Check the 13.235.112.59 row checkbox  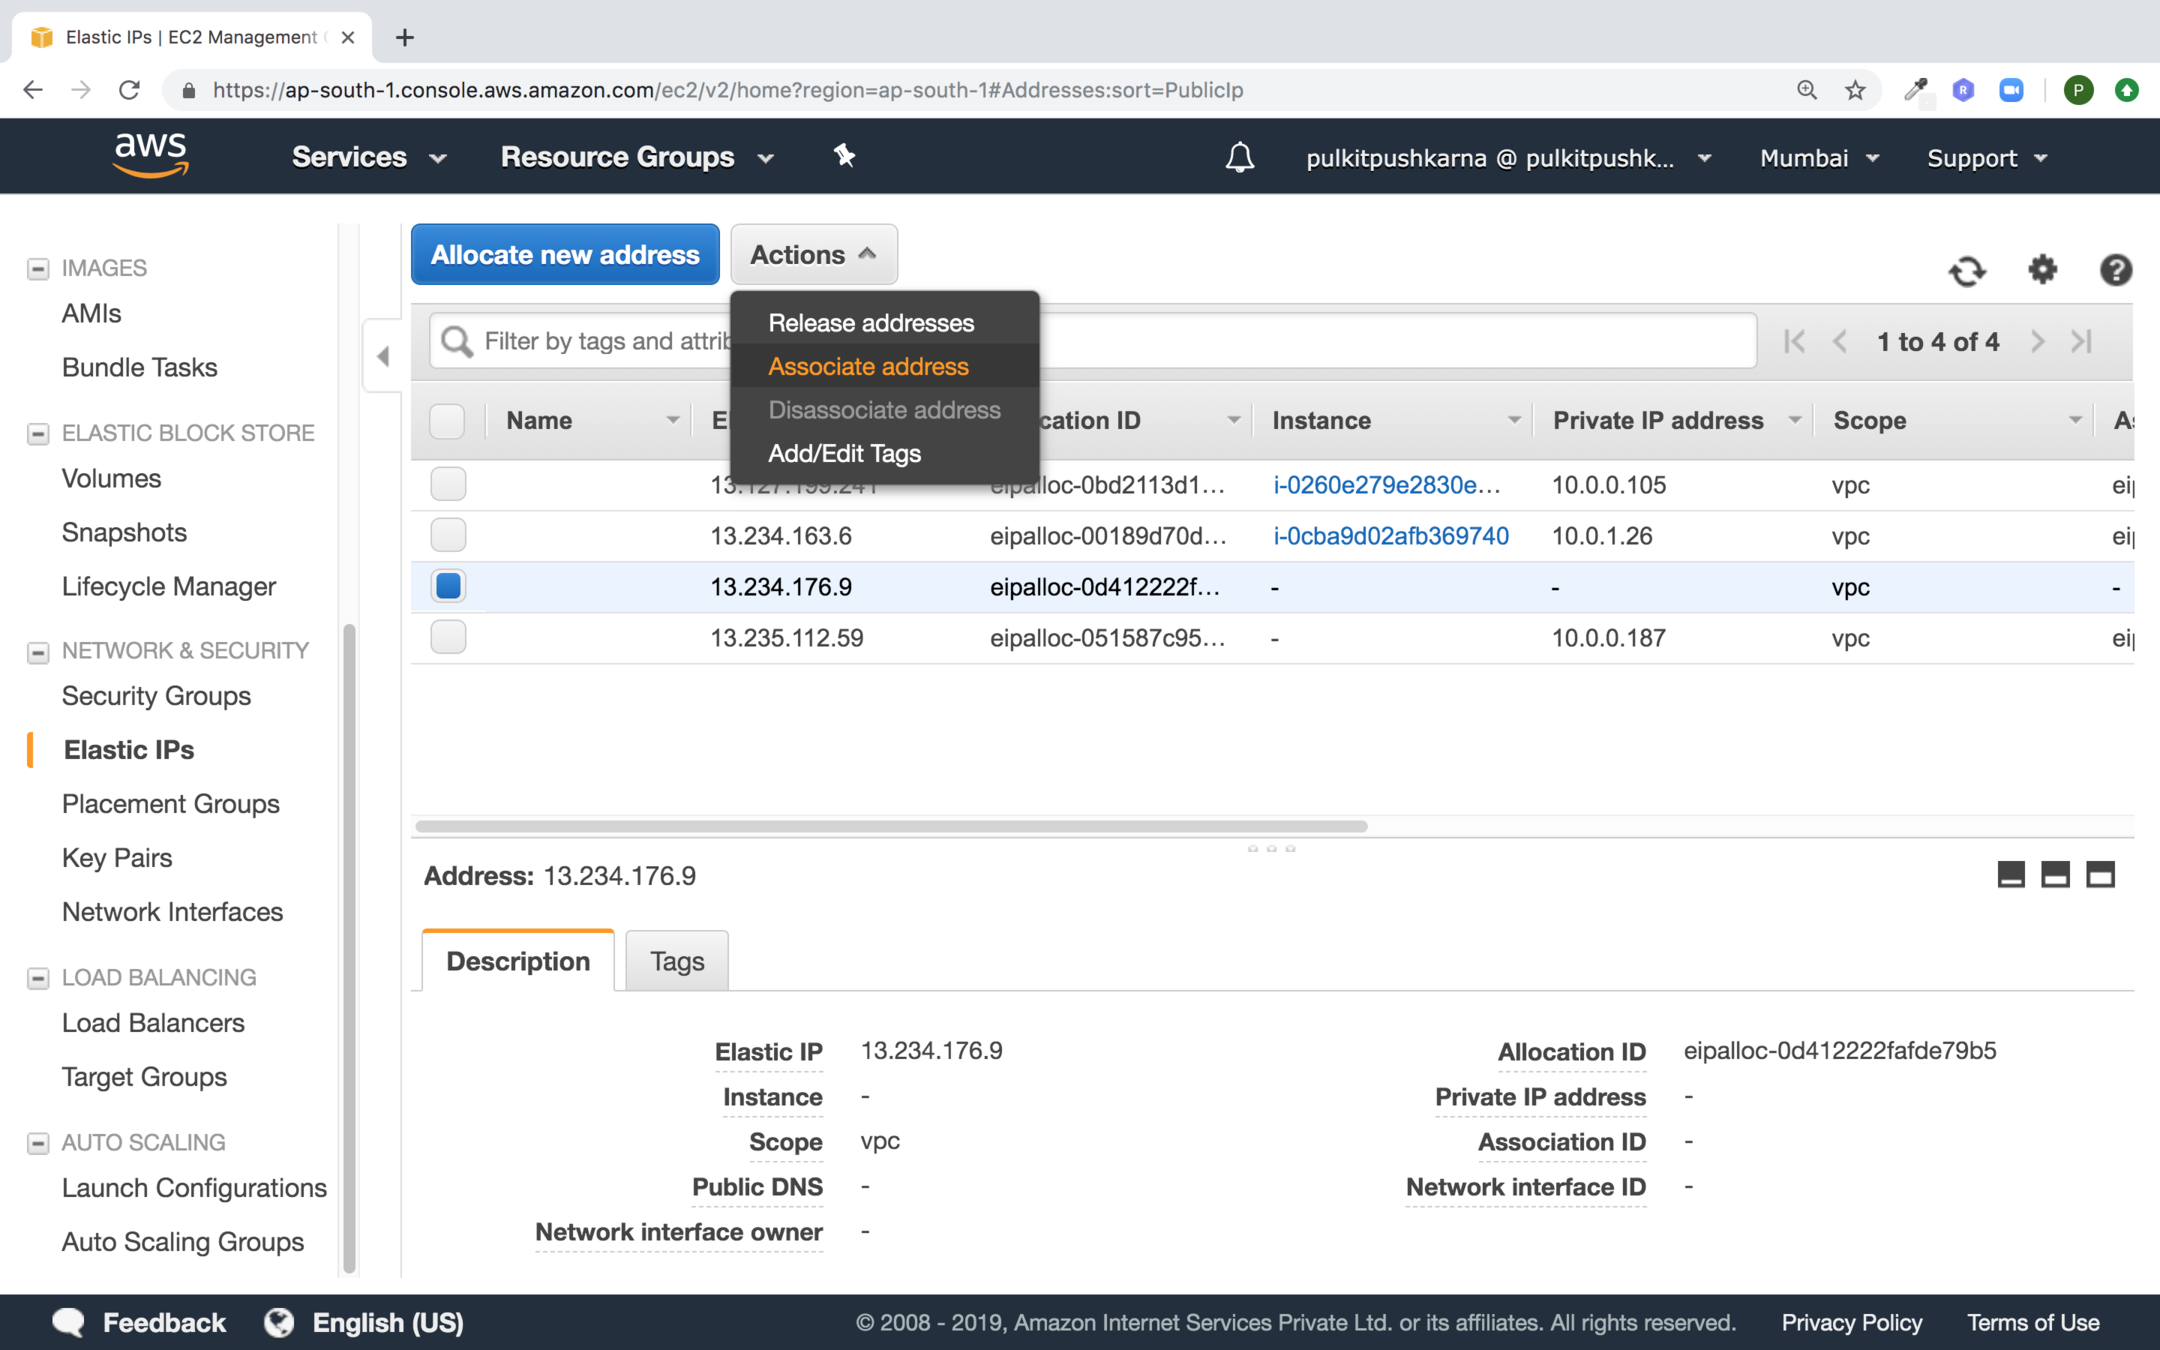click(x=448, y=637)
